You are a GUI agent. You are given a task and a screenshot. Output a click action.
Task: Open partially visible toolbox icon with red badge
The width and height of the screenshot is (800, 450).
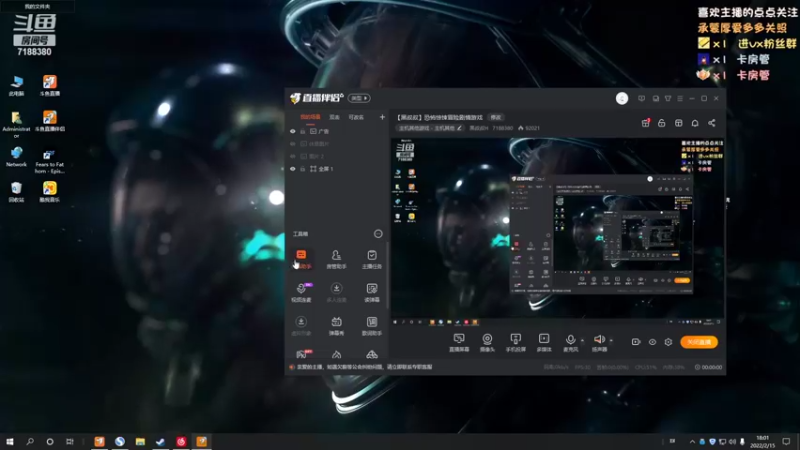coord(303,354)
